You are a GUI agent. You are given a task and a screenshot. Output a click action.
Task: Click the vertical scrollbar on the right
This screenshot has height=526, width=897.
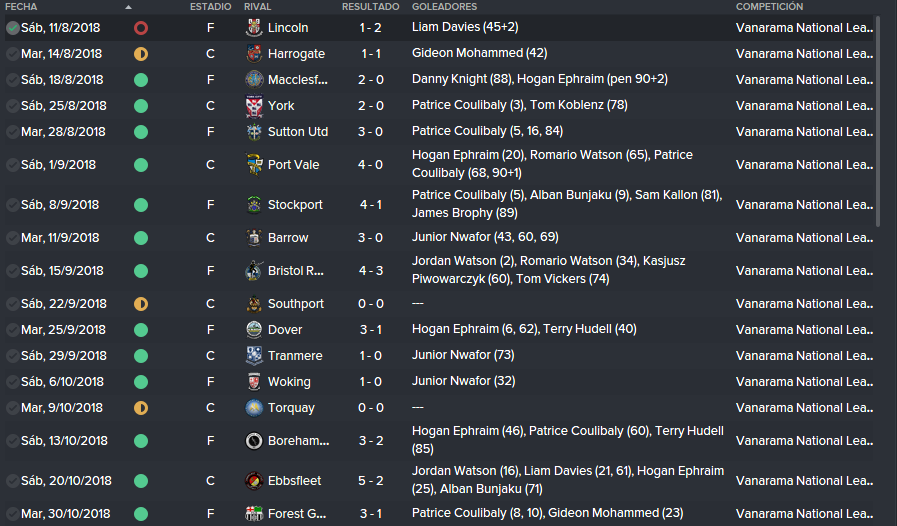pyautogui.click(x=880, y=121)
